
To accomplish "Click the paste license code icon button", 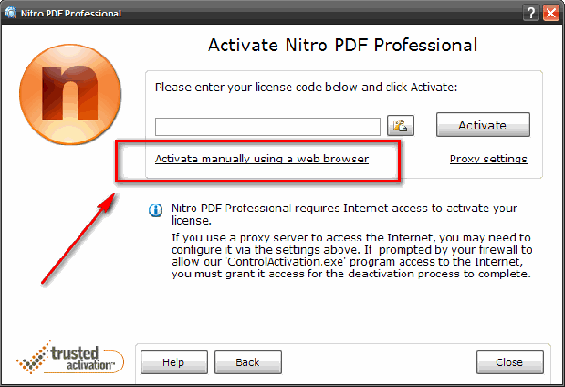I will (400, 125).
